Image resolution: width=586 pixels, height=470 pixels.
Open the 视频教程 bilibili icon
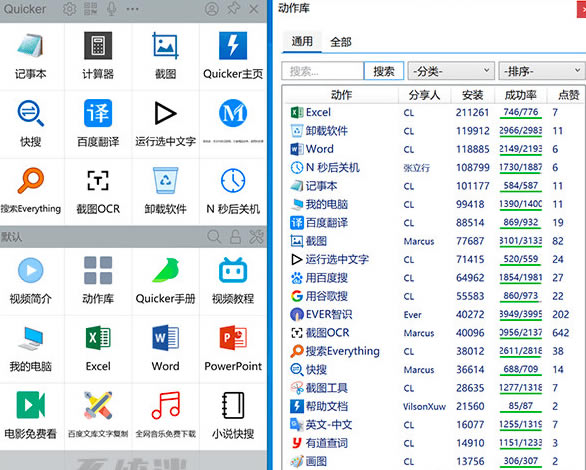(233, 270)
